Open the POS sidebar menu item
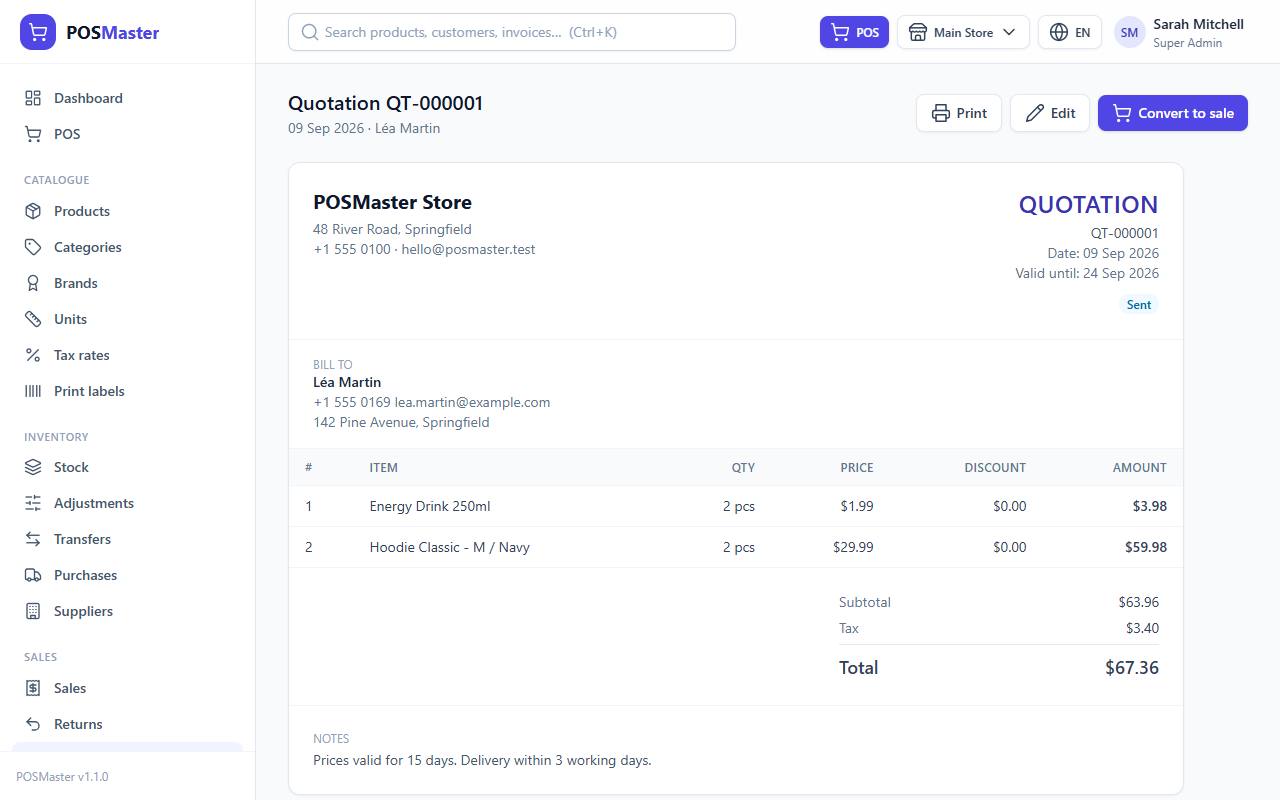1280x800 pixels. tap(128, 134)
